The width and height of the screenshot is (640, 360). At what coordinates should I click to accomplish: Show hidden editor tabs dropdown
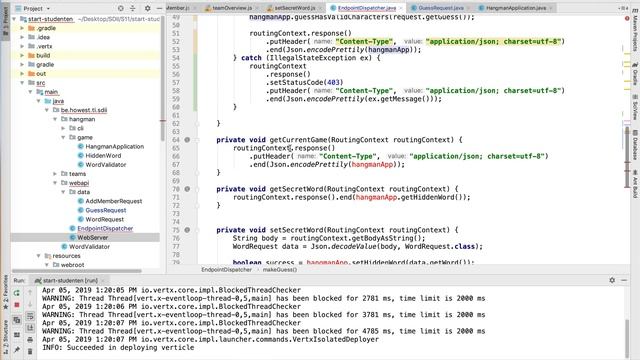pyautogui.click(x=622, y=8)
